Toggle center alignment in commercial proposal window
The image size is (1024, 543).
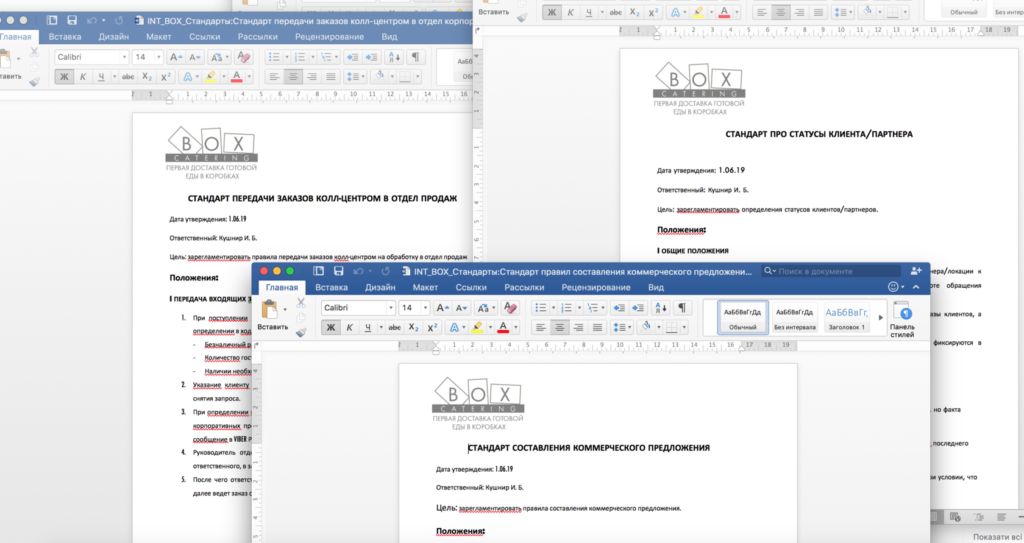point(560,327)
